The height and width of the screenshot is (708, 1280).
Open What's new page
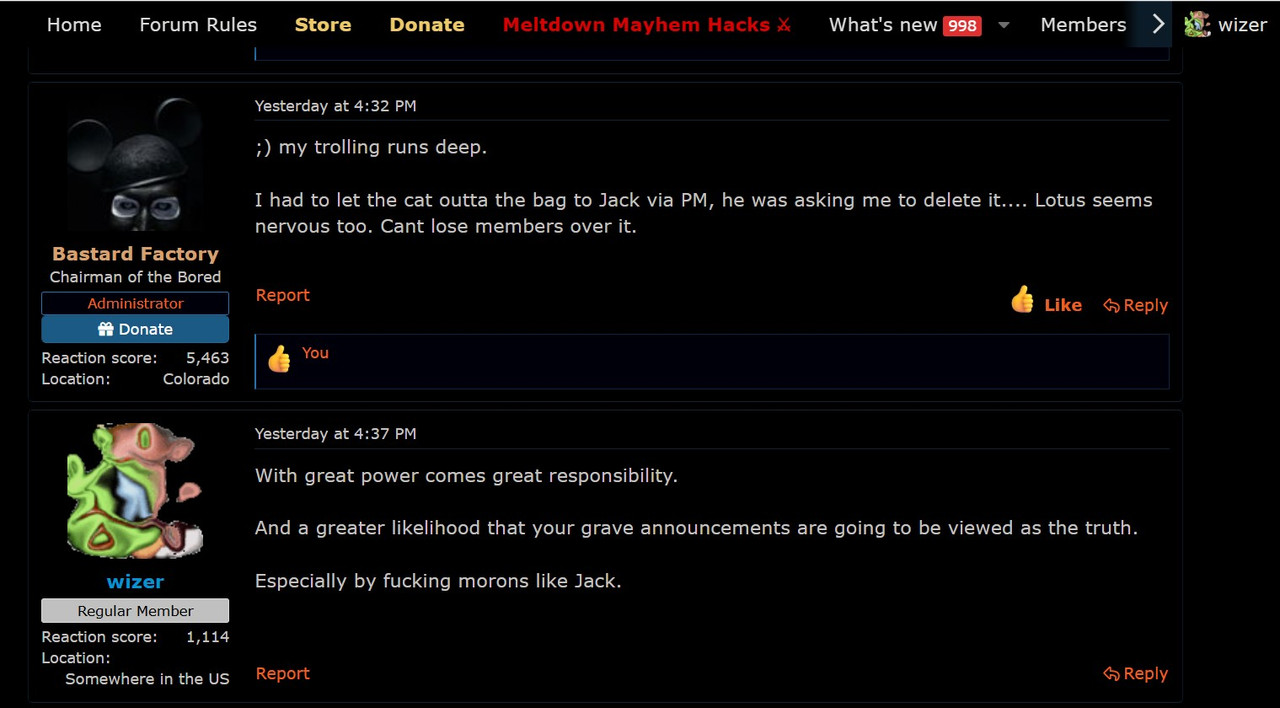point(883,25)
